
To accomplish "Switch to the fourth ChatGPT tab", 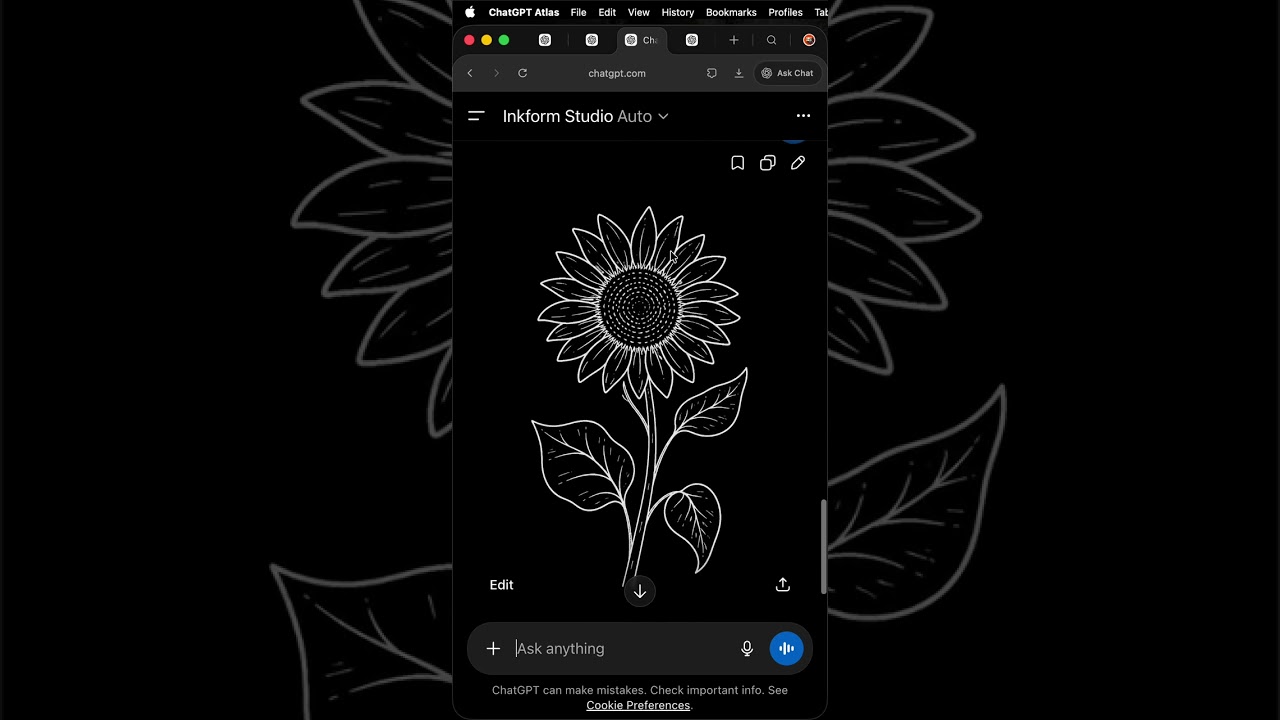I will click(692, 40).
